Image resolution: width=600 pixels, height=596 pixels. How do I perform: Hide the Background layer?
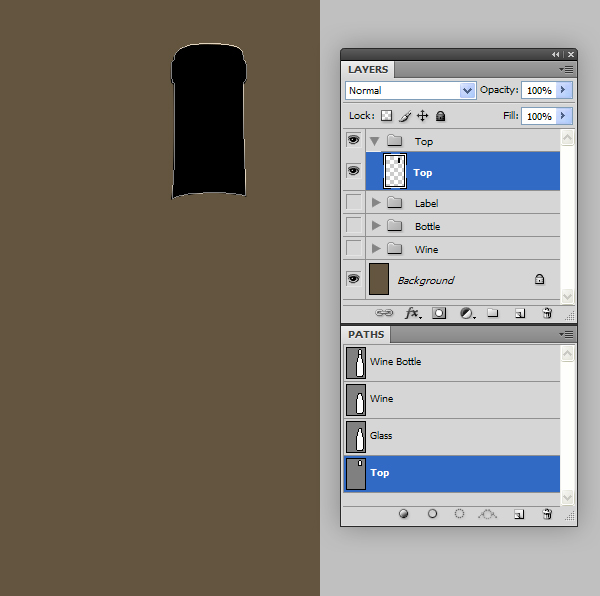[353, 278]
